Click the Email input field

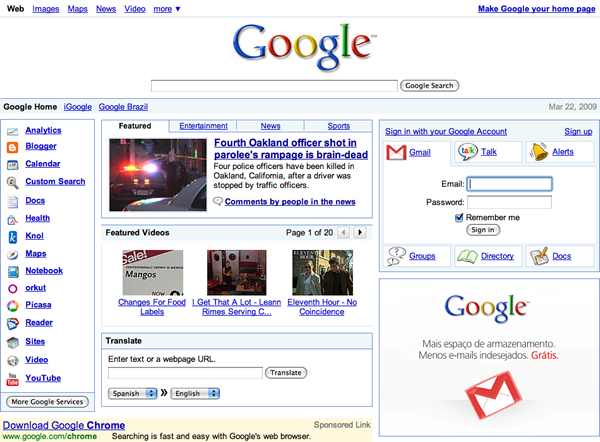coord(510,184)
